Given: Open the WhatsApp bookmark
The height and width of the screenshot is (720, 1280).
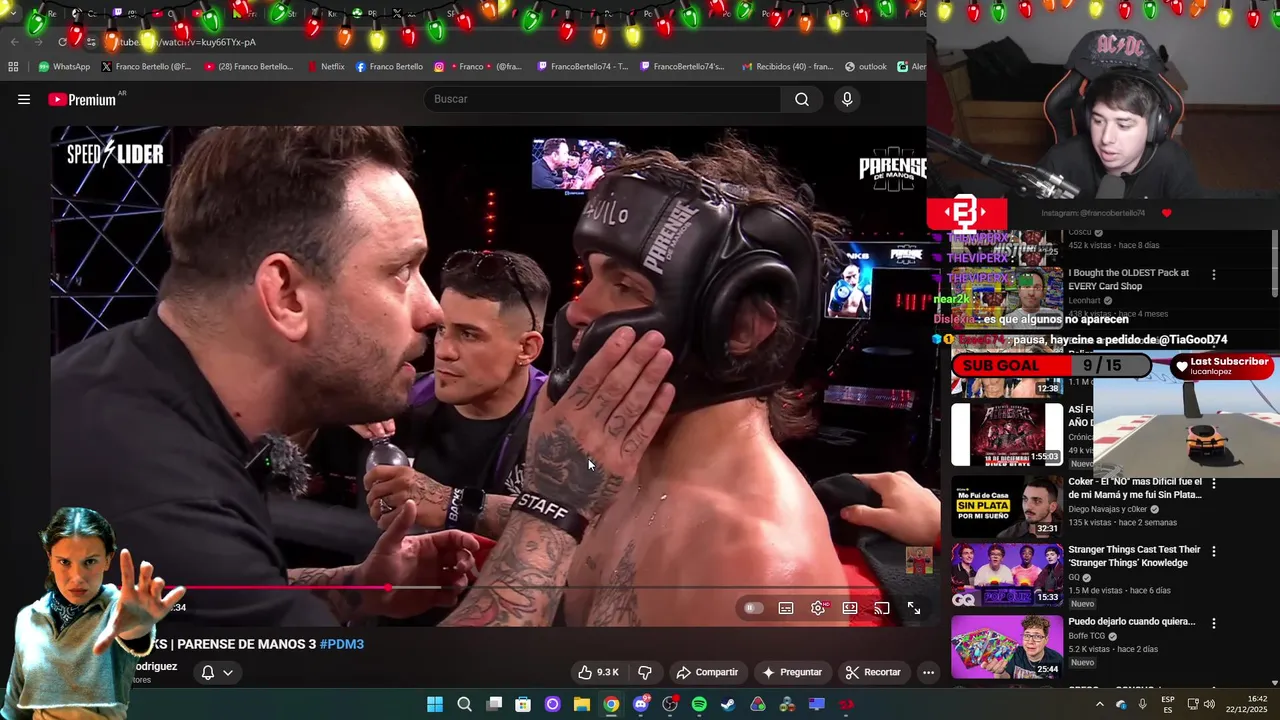Looking at the screenshot, I should [64, 67].
